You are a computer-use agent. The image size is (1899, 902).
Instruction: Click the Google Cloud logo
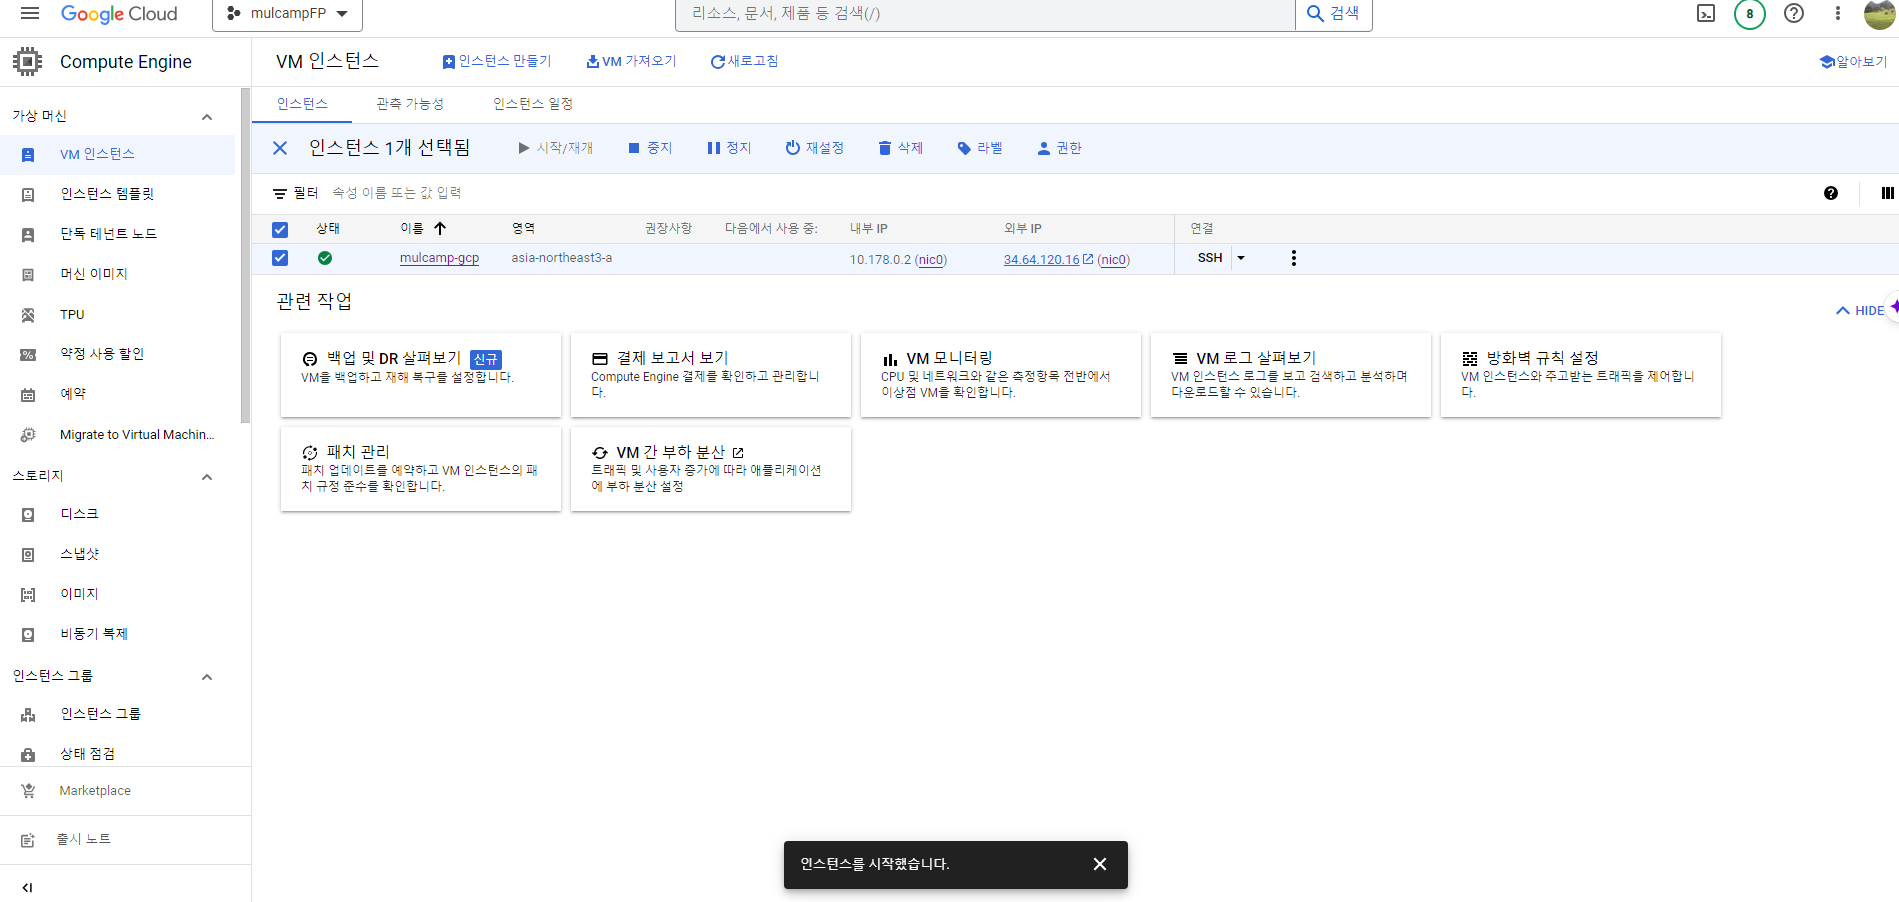(x=119, y=14)
